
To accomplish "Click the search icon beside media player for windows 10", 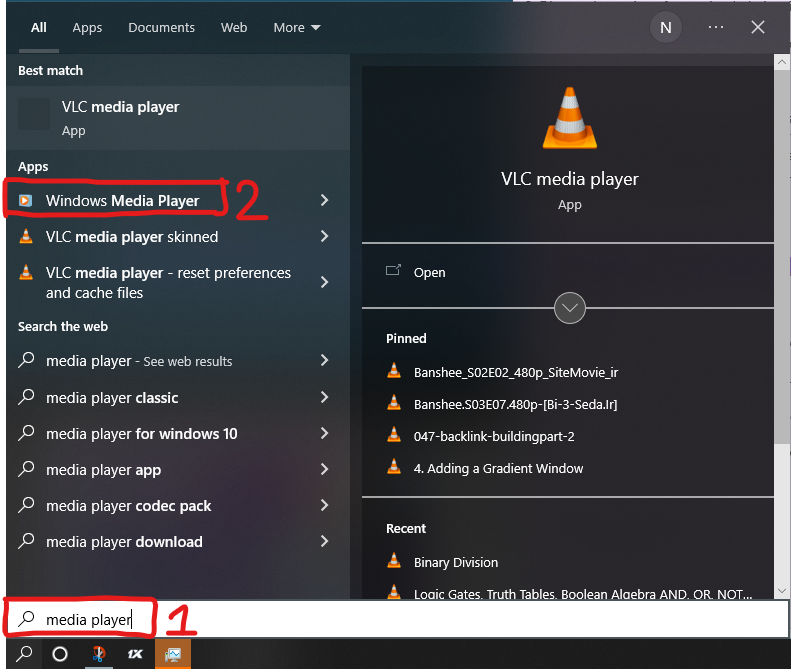I will (26, 433).
